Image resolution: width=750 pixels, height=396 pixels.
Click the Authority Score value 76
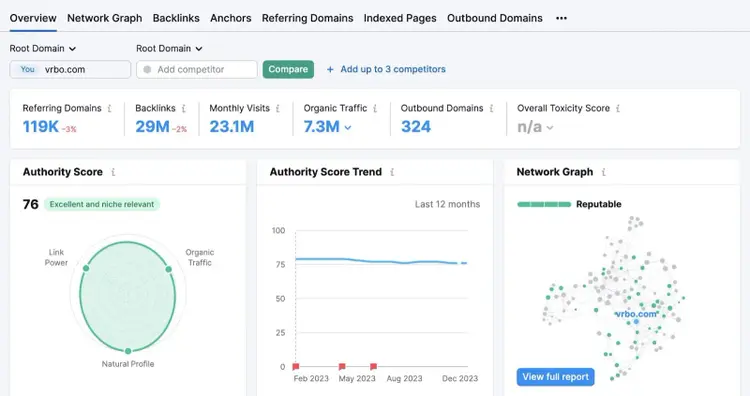point(30,204)
